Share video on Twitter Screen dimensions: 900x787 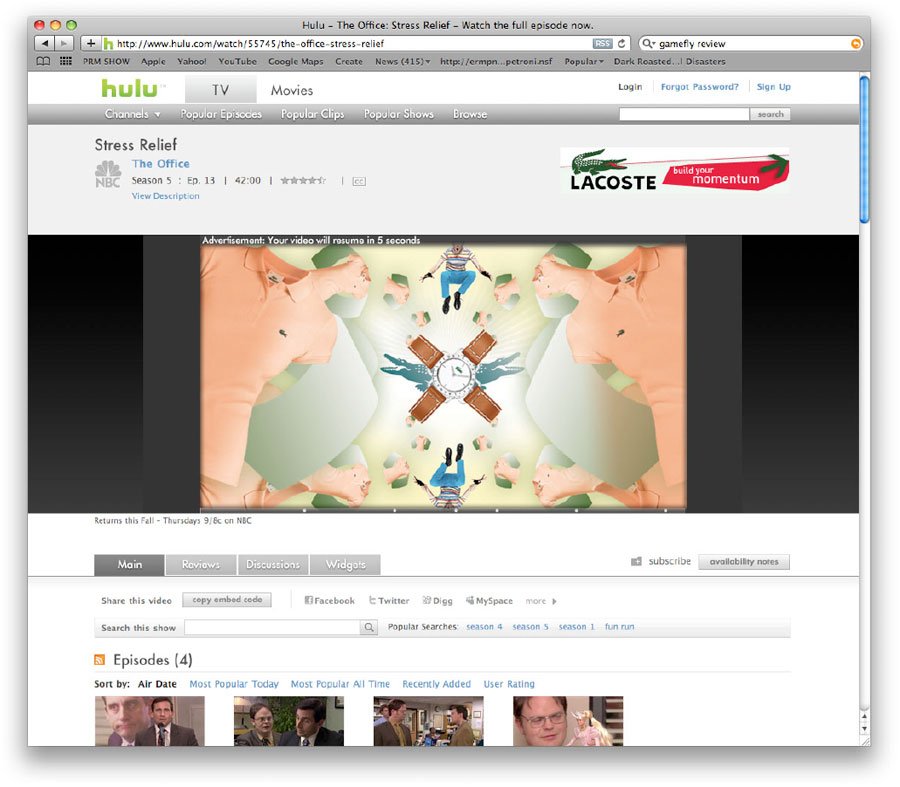[x=389, y=600]
